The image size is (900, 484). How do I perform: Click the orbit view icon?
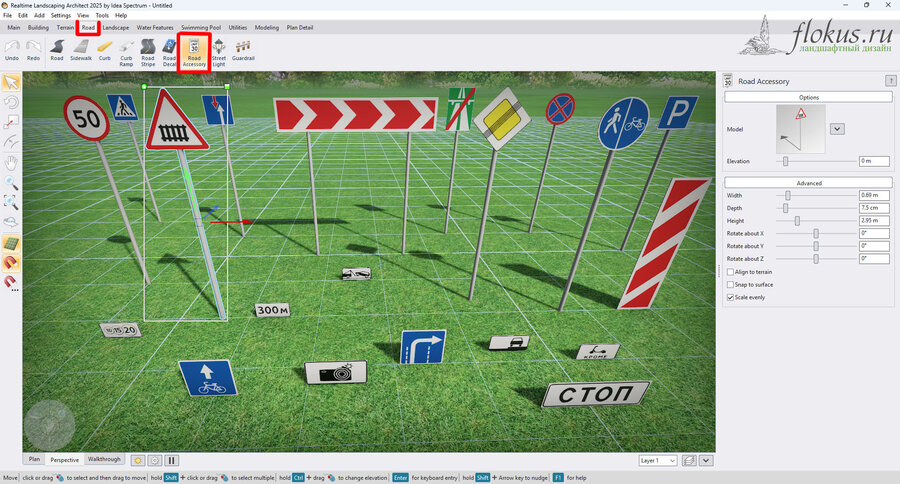11,222
